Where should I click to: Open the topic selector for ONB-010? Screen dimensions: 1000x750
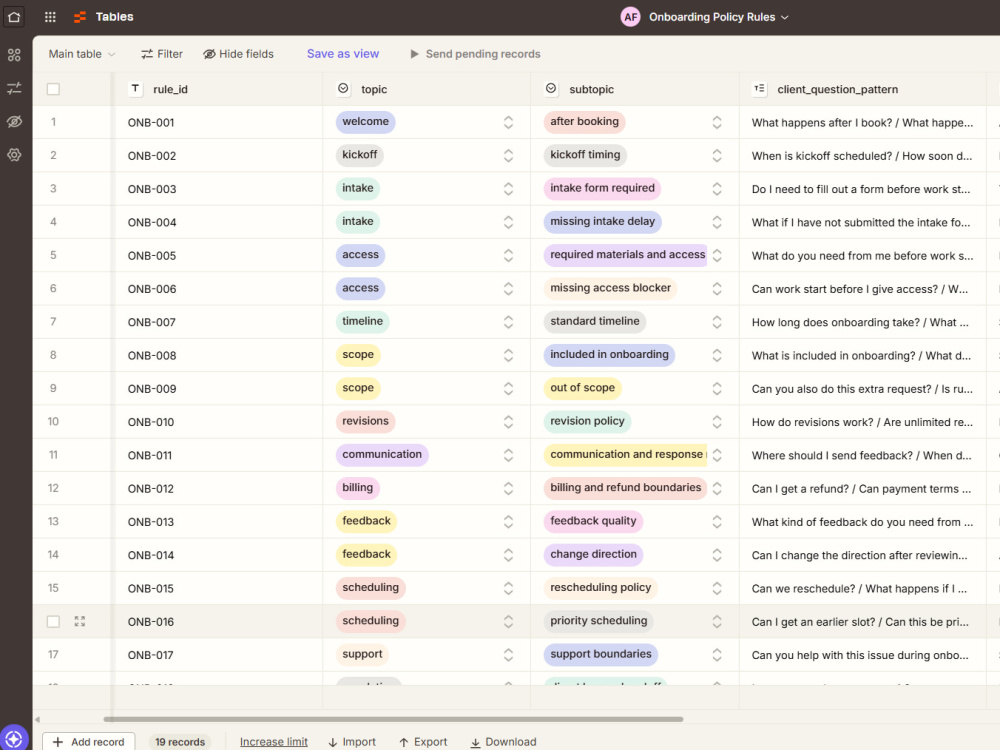[x=508, y=422]
